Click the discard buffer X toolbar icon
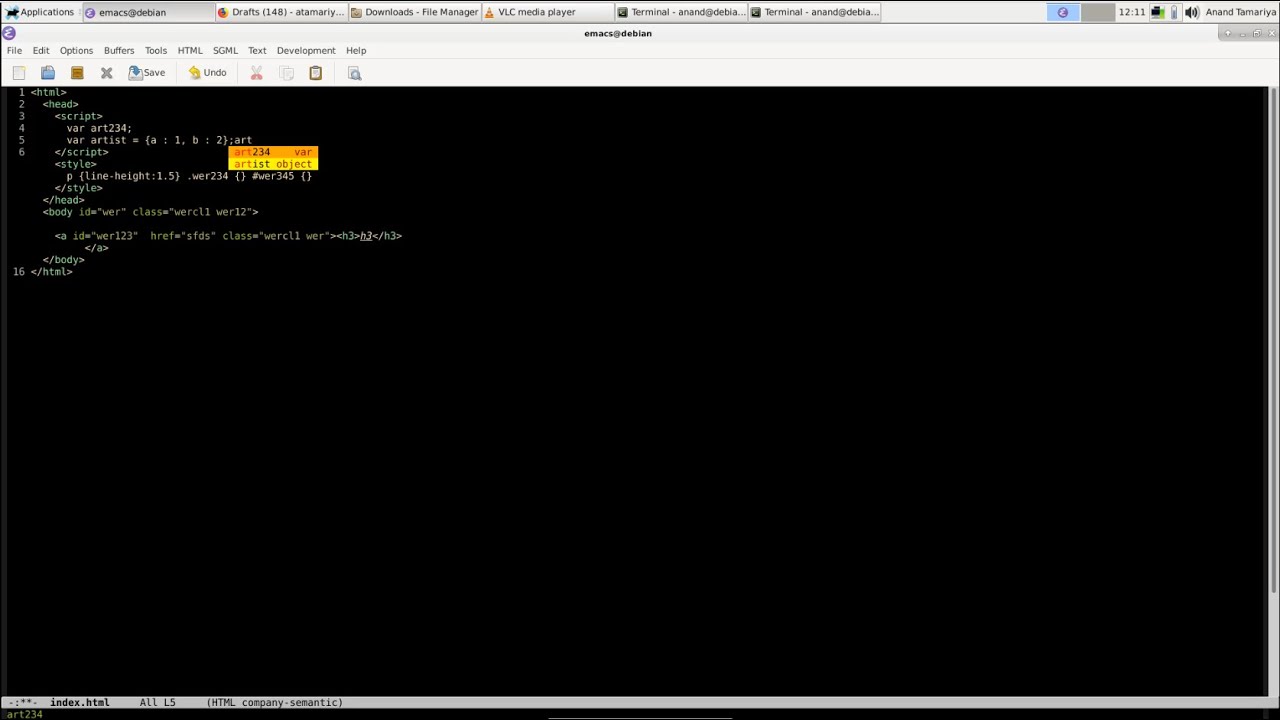 tap(106, 73)
